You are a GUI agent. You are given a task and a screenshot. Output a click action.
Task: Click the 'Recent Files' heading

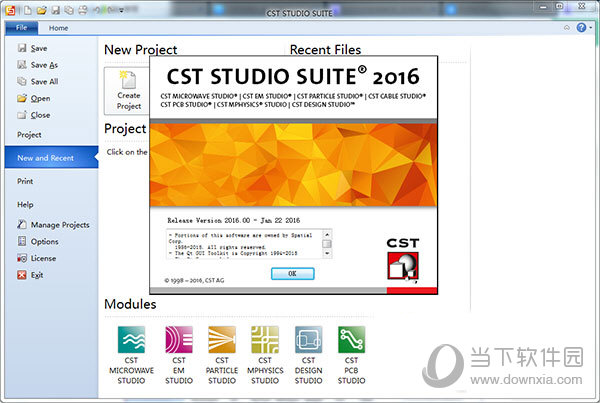(325, 50)
